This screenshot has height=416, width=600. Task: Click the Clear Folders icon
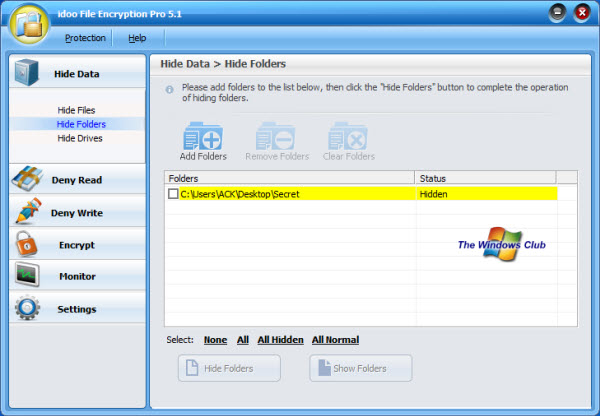coord(347,136)
